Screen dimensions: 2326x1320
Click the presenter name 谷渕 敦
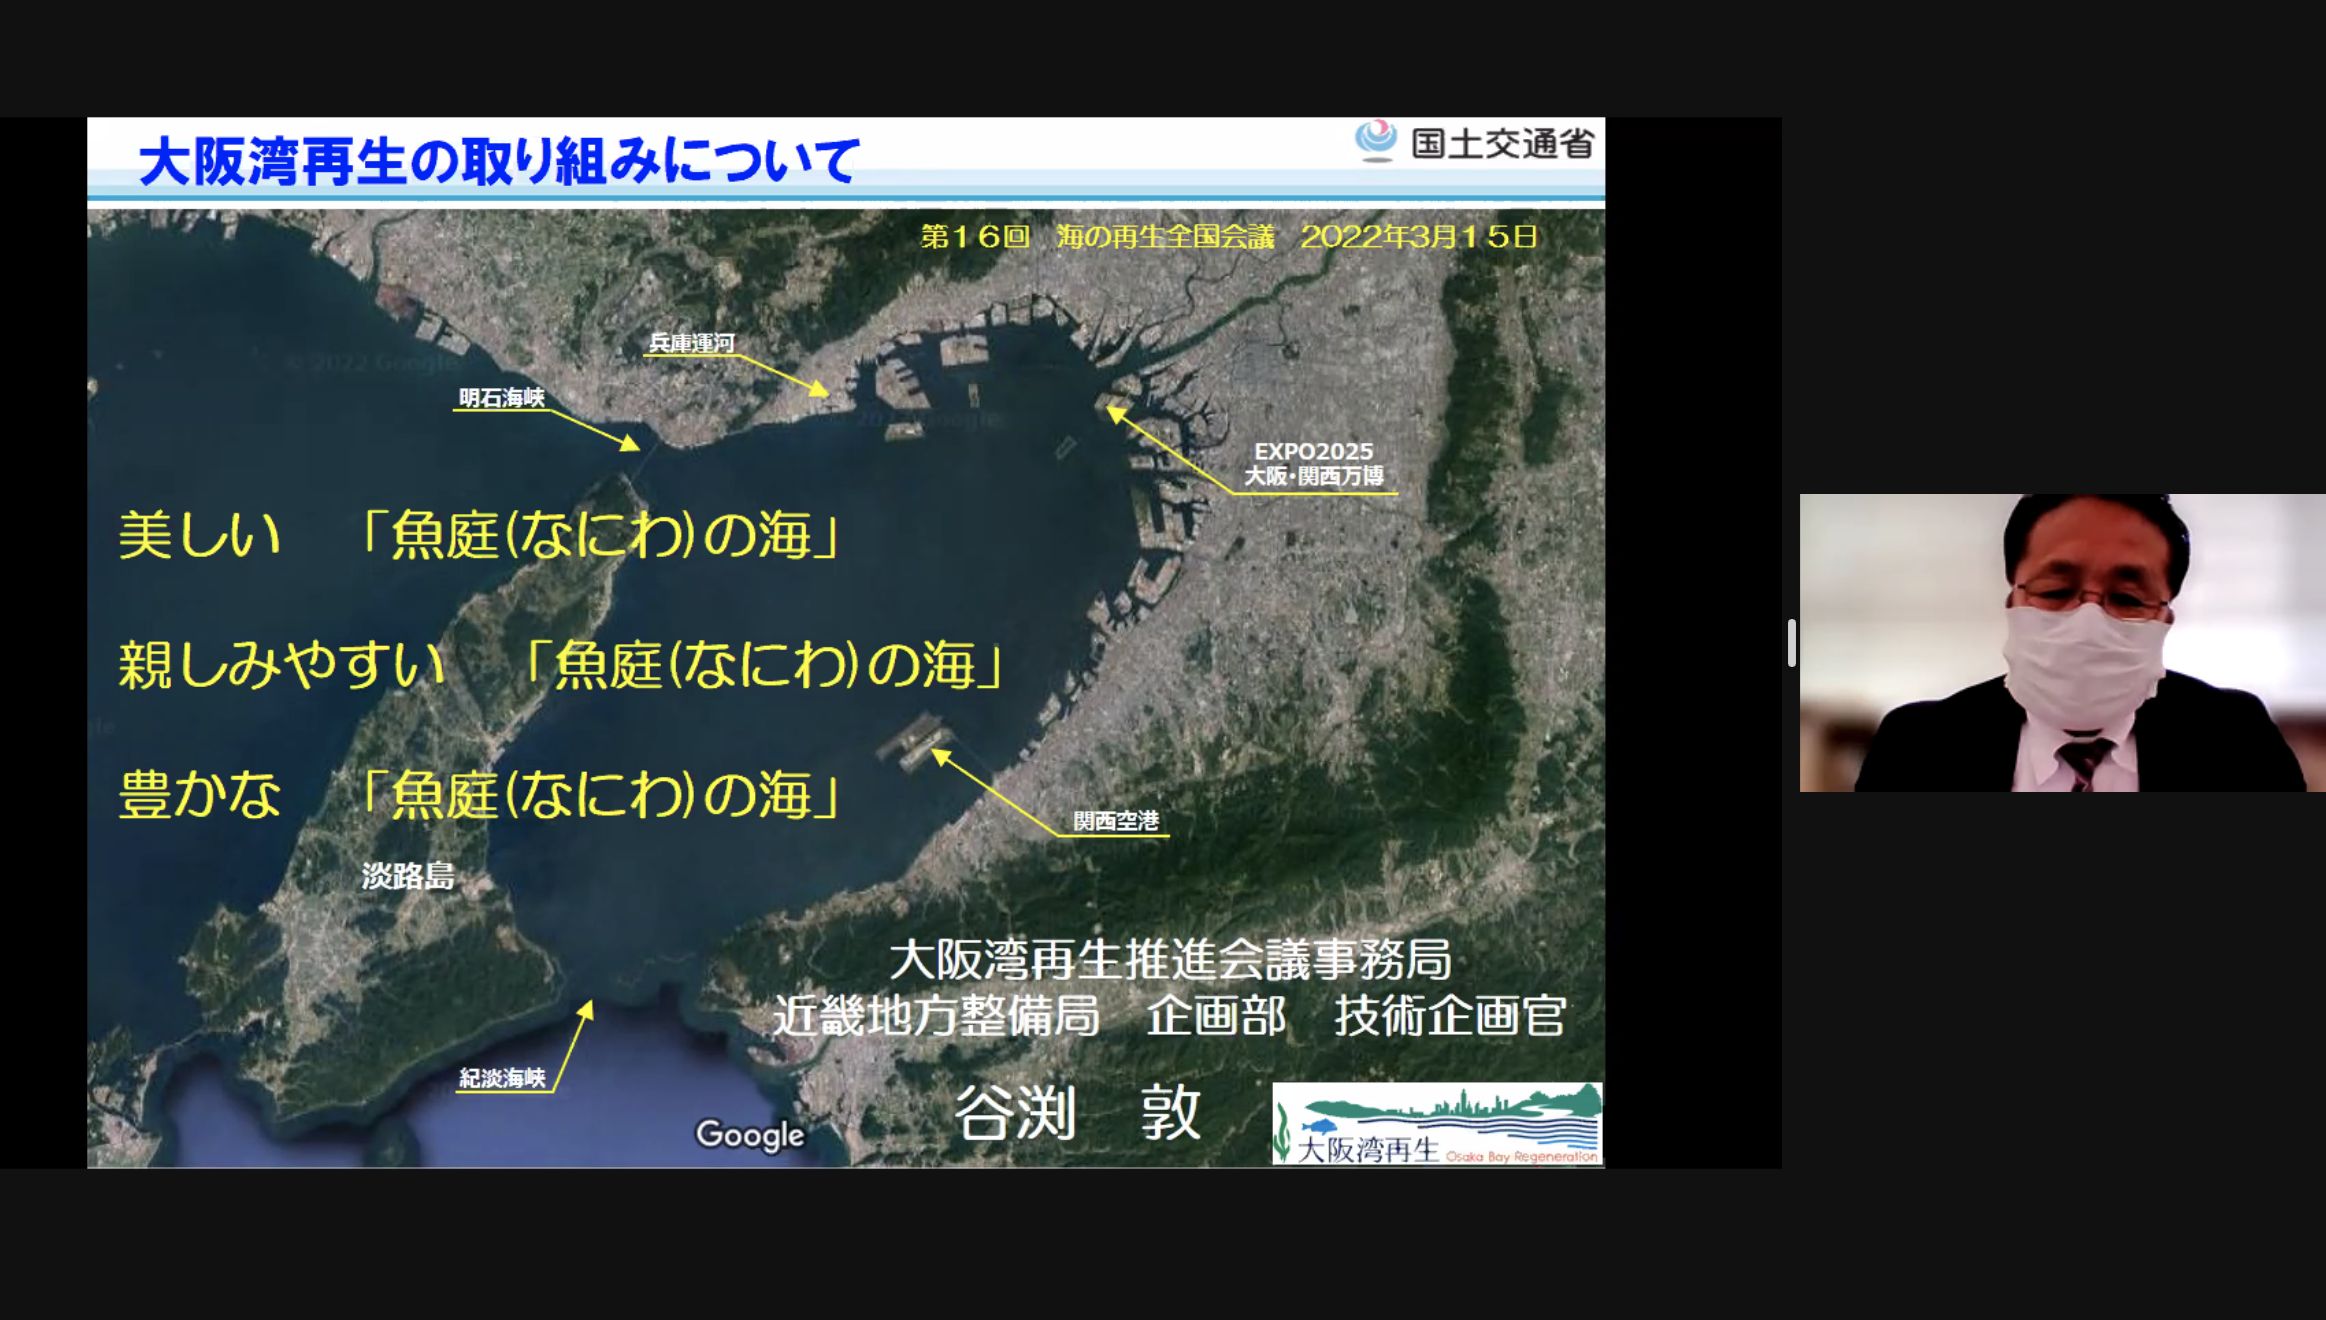1076,1112
